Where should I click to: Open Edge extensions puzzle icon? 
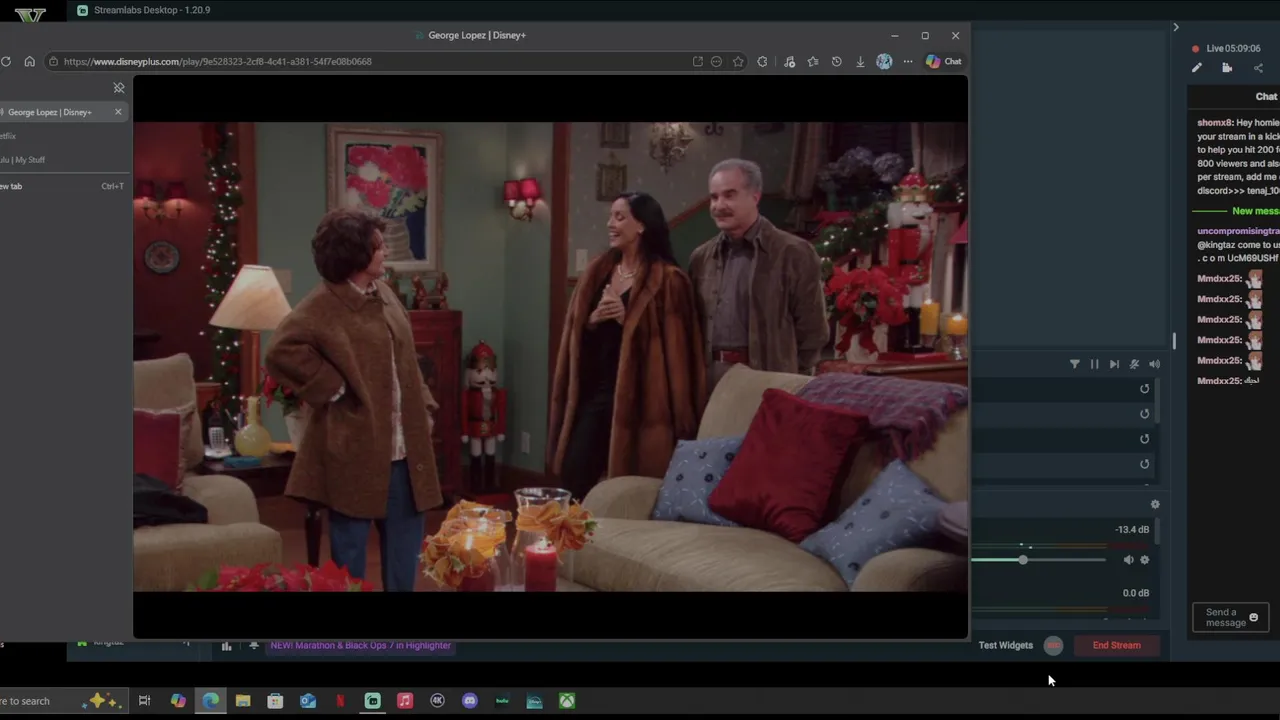762,61
